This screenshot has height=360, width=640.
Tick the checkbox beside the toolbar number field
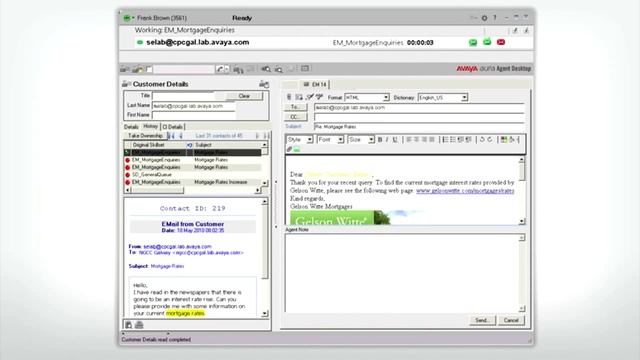149,69
